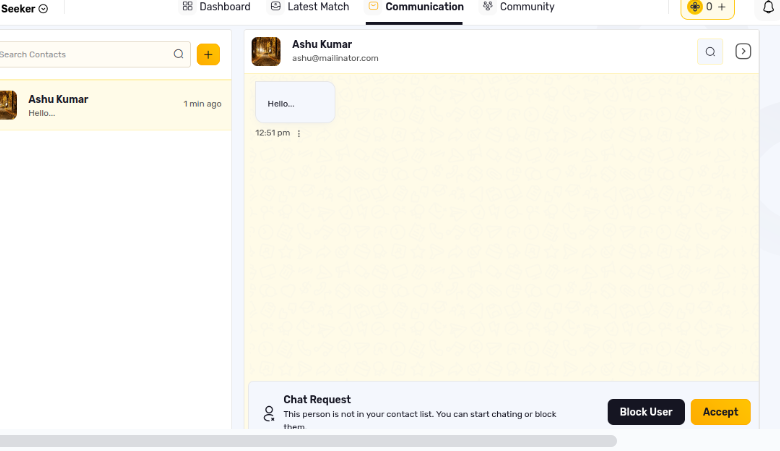Viewport: 780px width, 451px height.
Task: Click the 12:51 pm message time
Action: pyautogui.click(x=273, y=133)
